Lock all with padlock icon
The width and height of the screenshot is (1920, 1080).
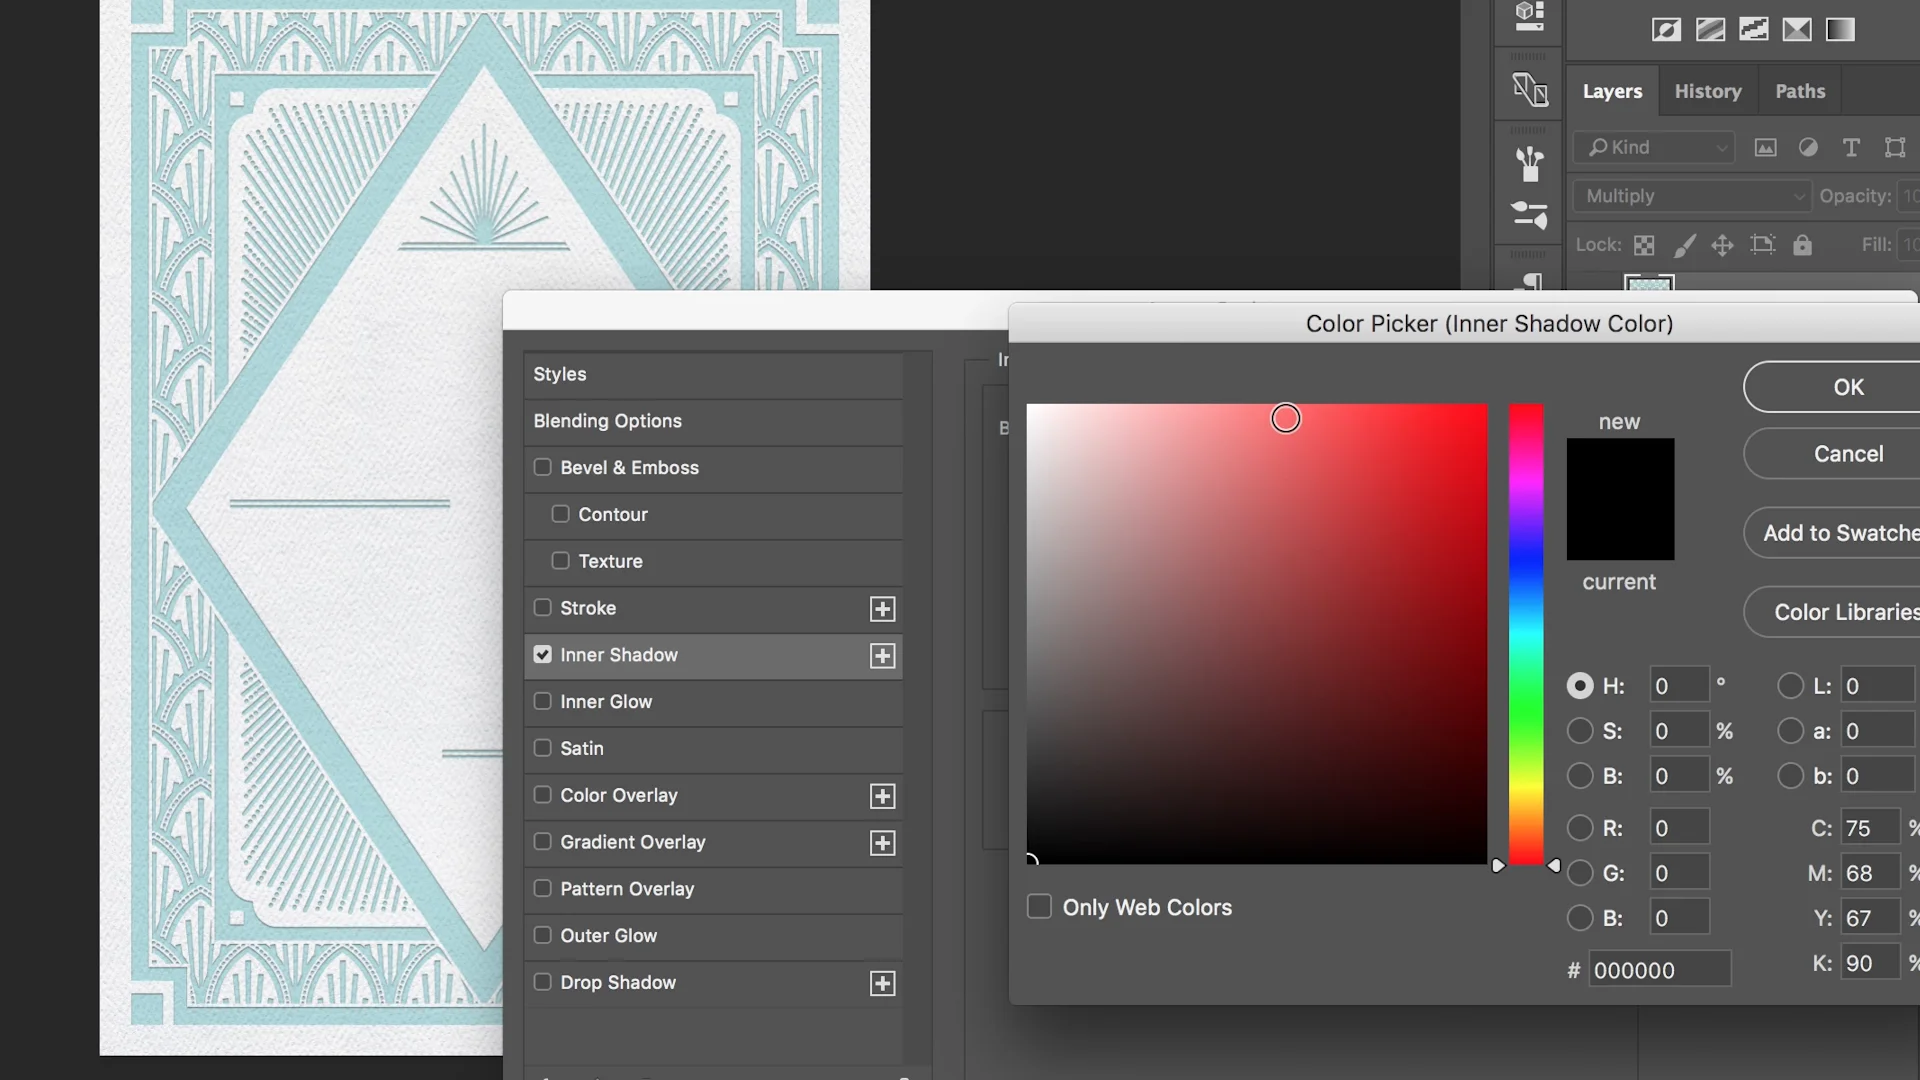[x=1802, y=245]
